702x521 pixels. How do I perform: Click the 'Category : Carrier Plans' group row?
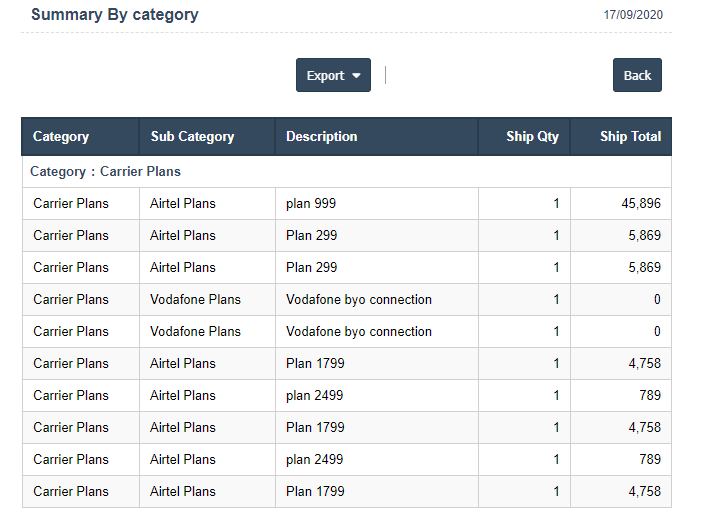(x=106, y=172)
